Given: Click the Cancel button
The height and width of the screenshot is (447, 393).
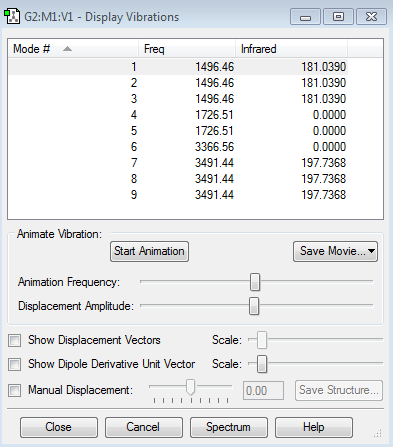Looking at the screenshot, I should pyautogui.click(x=144, y=427).
